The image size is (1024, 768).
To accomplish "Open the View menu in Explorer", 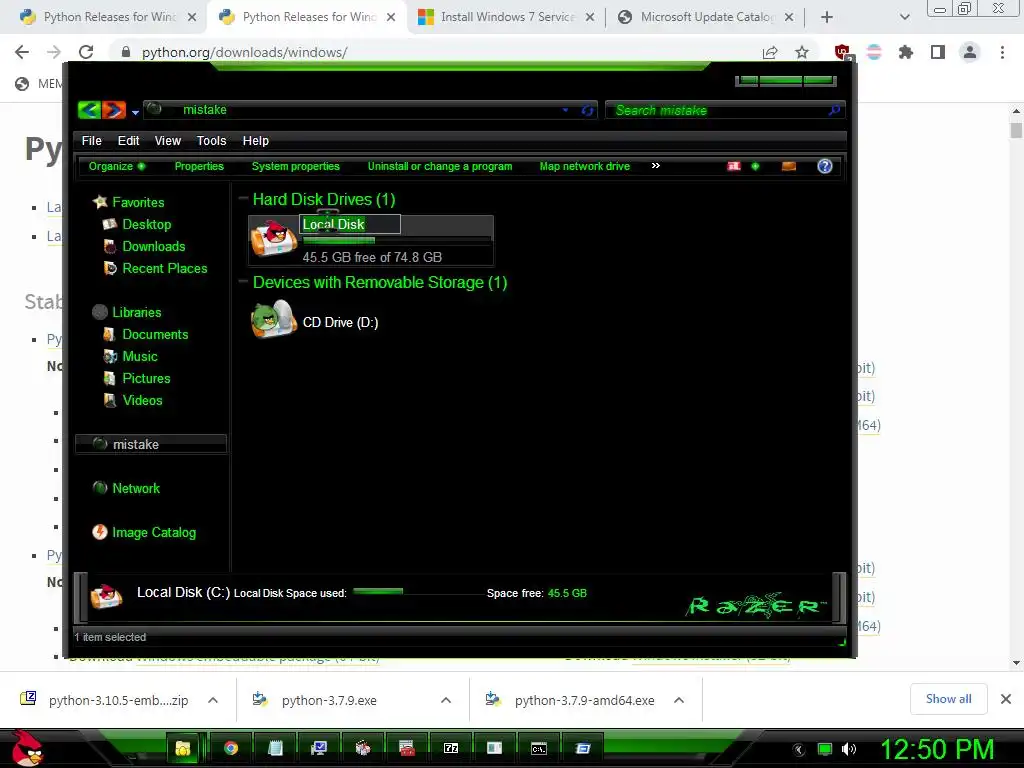I will (168, 140).
